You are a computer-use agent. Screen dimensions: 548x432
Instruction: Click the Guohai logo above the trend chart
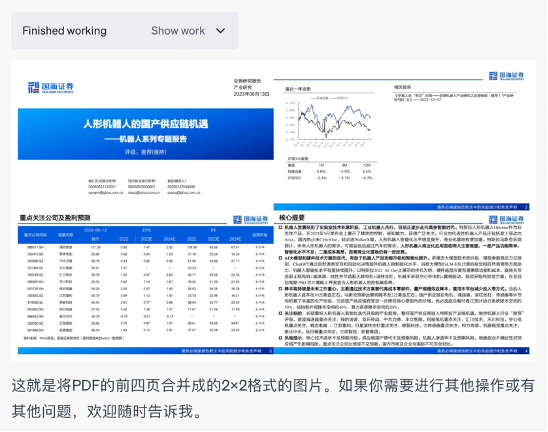[x=506, y=75]
